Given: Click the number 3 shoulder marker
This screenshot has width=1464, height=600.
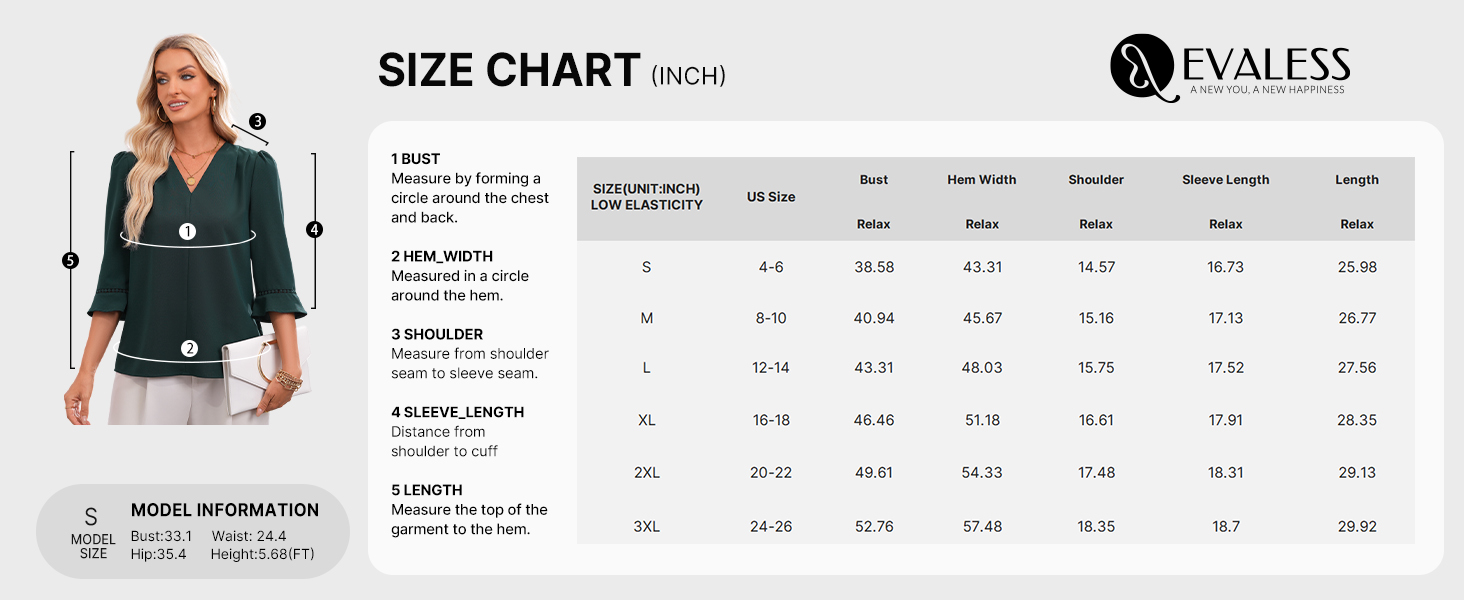Looking at the screenshot, I should click(258, 122).
